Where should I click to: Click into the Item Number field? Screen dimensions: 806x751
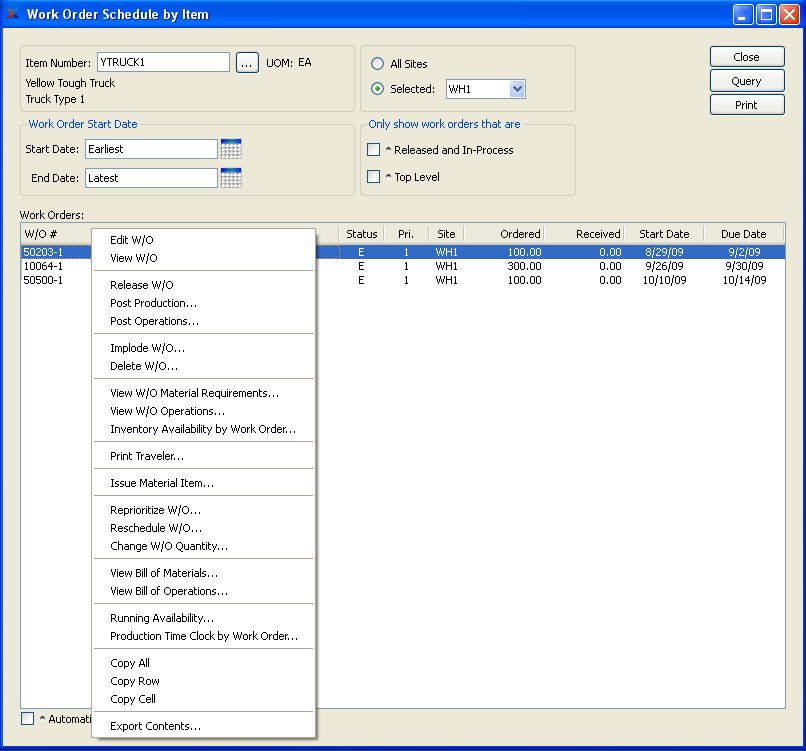tap(163, 62)
